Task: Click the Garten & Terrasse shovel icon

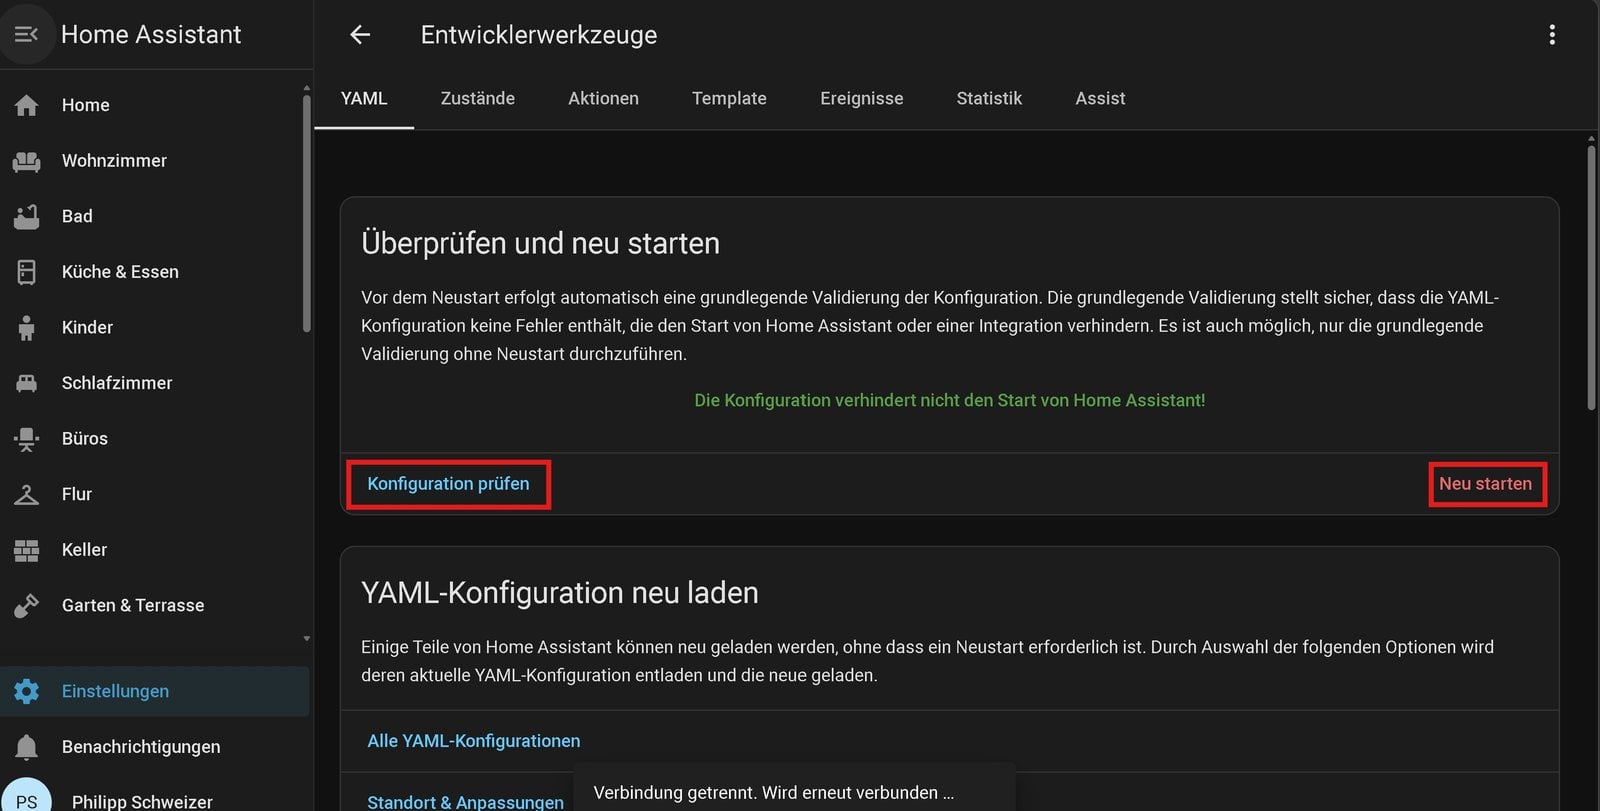Action: coord(27,605)
